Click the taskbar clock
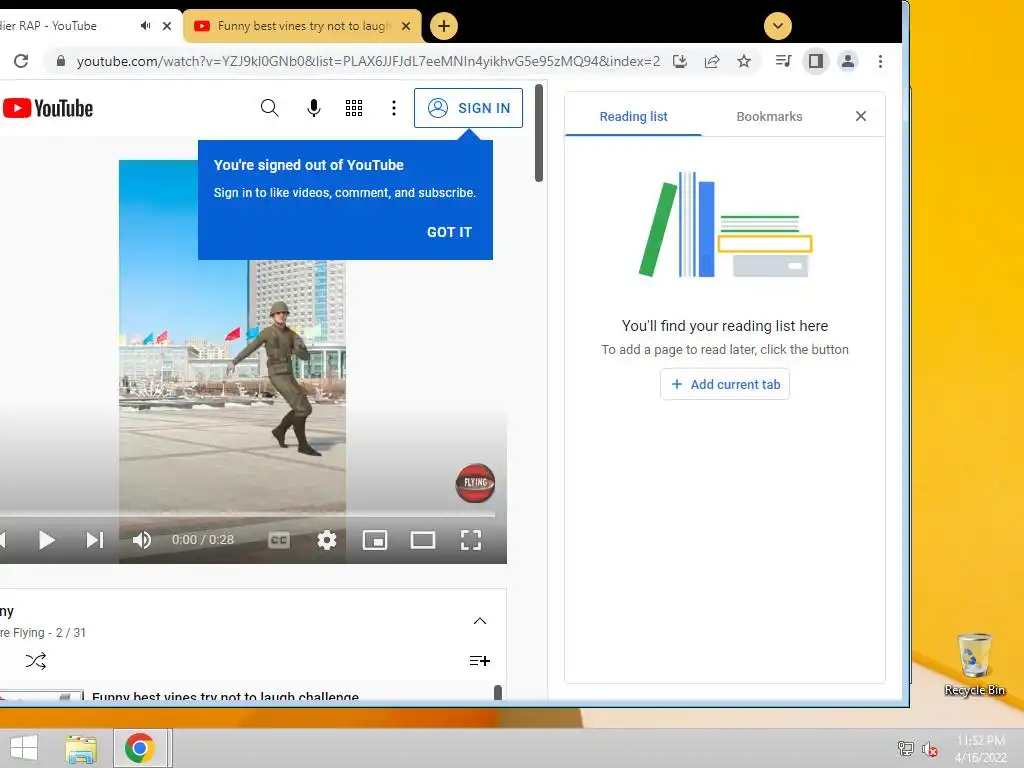The height and width of the screenshot is (768, 1024). [x=980, y=749]
